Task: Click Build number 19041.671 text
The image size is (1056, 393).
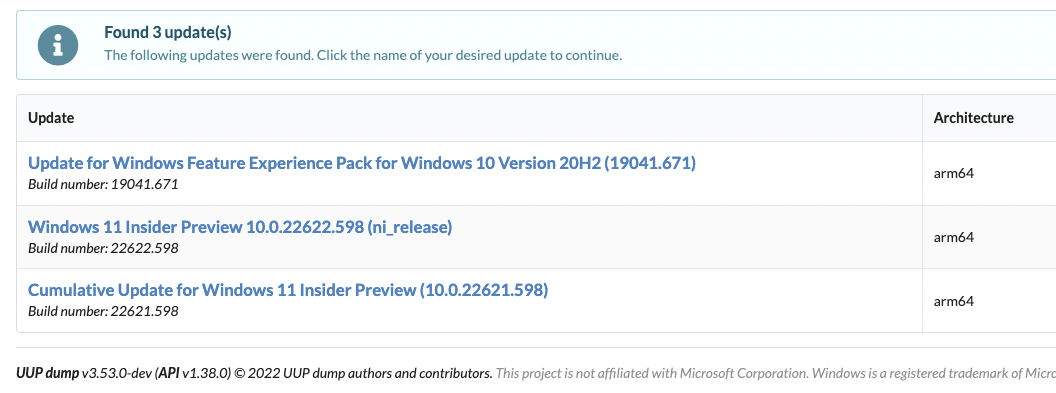Action: [103, 184]
